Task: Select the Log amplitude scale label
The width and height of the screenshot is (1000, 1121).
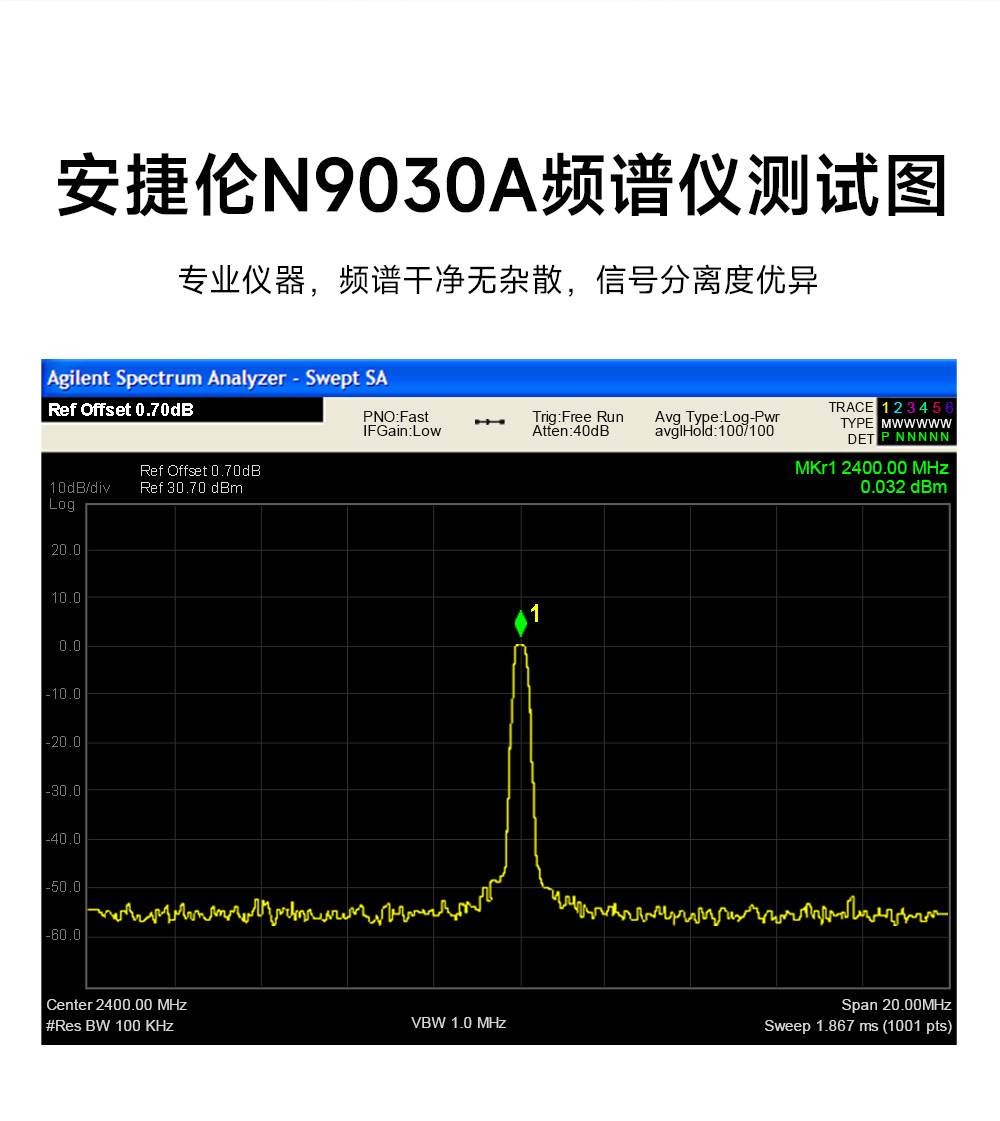Action: (62, 505)
